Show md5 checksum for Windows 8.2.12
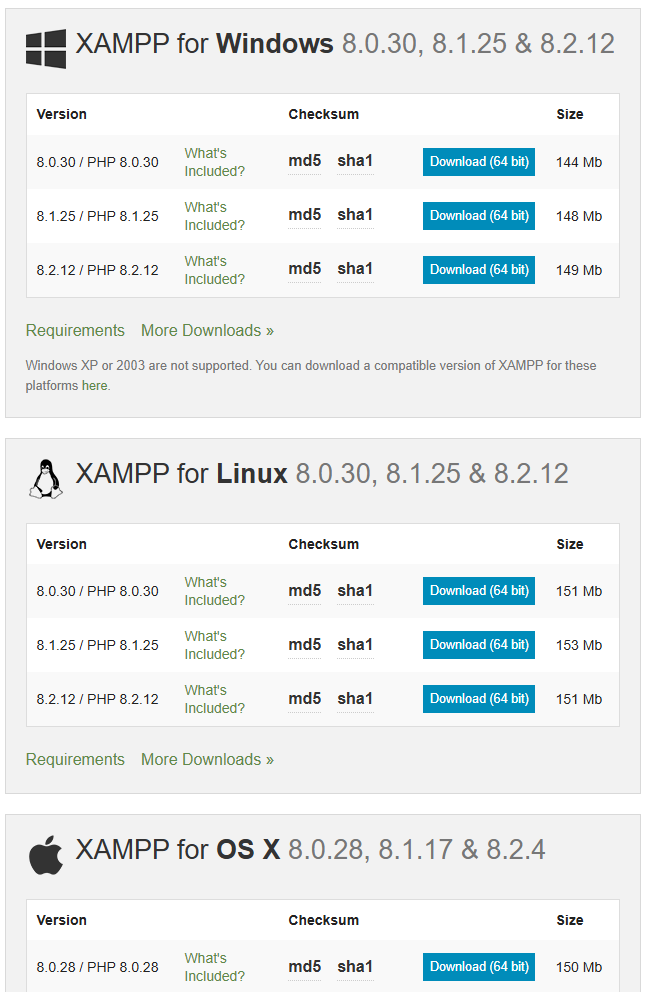 click(x=304, y=269)
